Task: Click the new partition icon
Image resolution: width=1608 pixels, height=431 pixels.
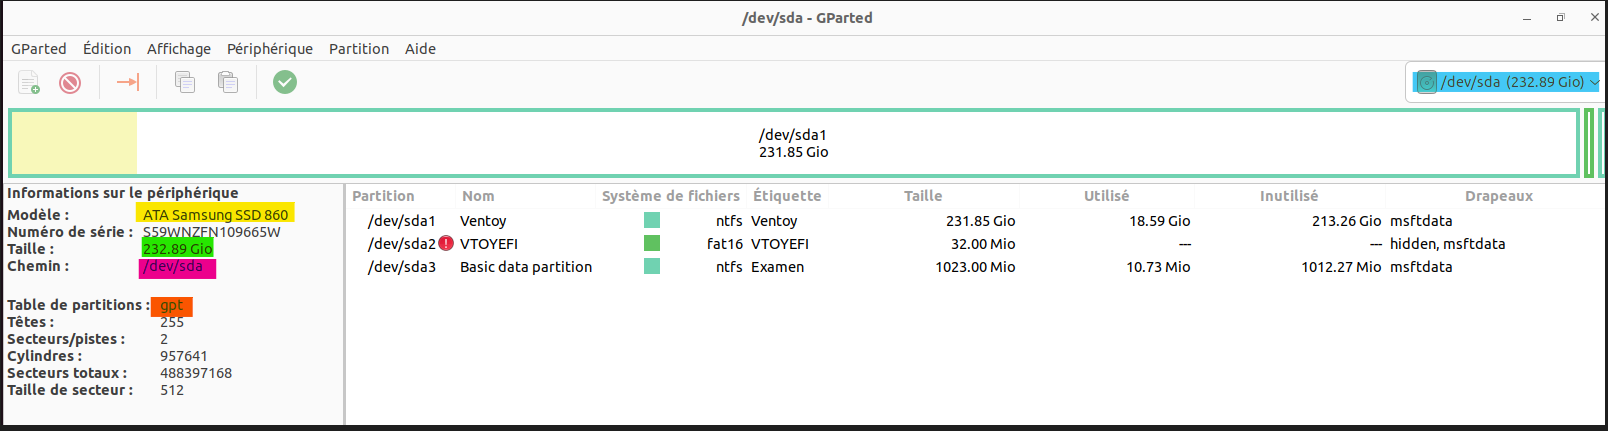Action: [x=29, y=82]
